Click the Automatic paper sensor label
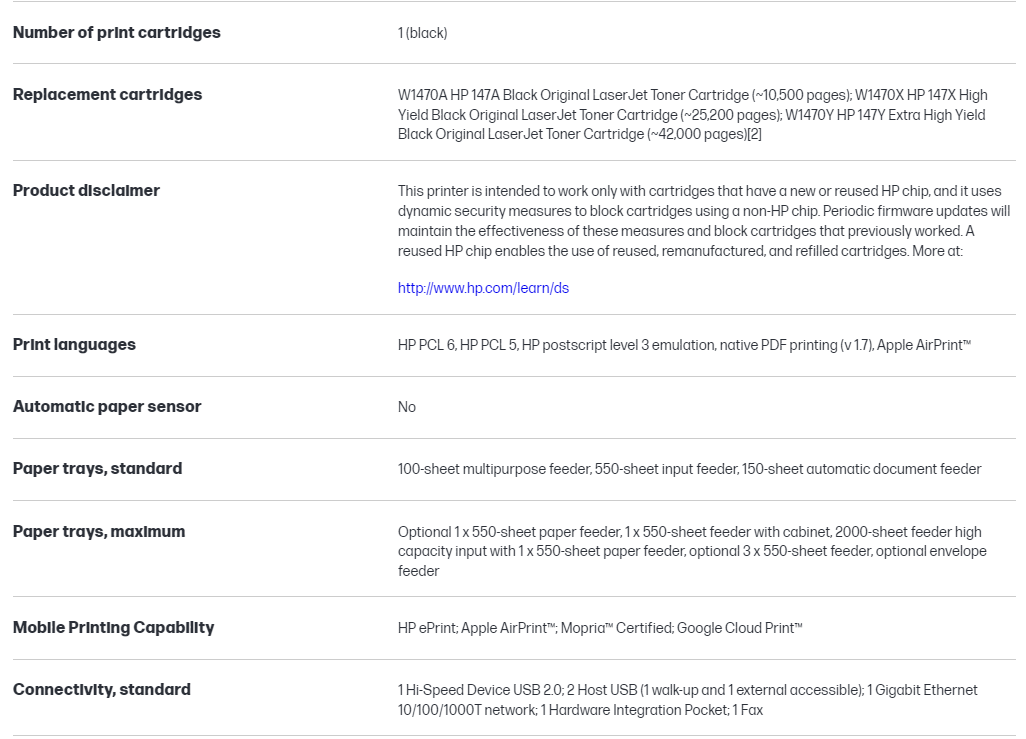 [107, 406]
